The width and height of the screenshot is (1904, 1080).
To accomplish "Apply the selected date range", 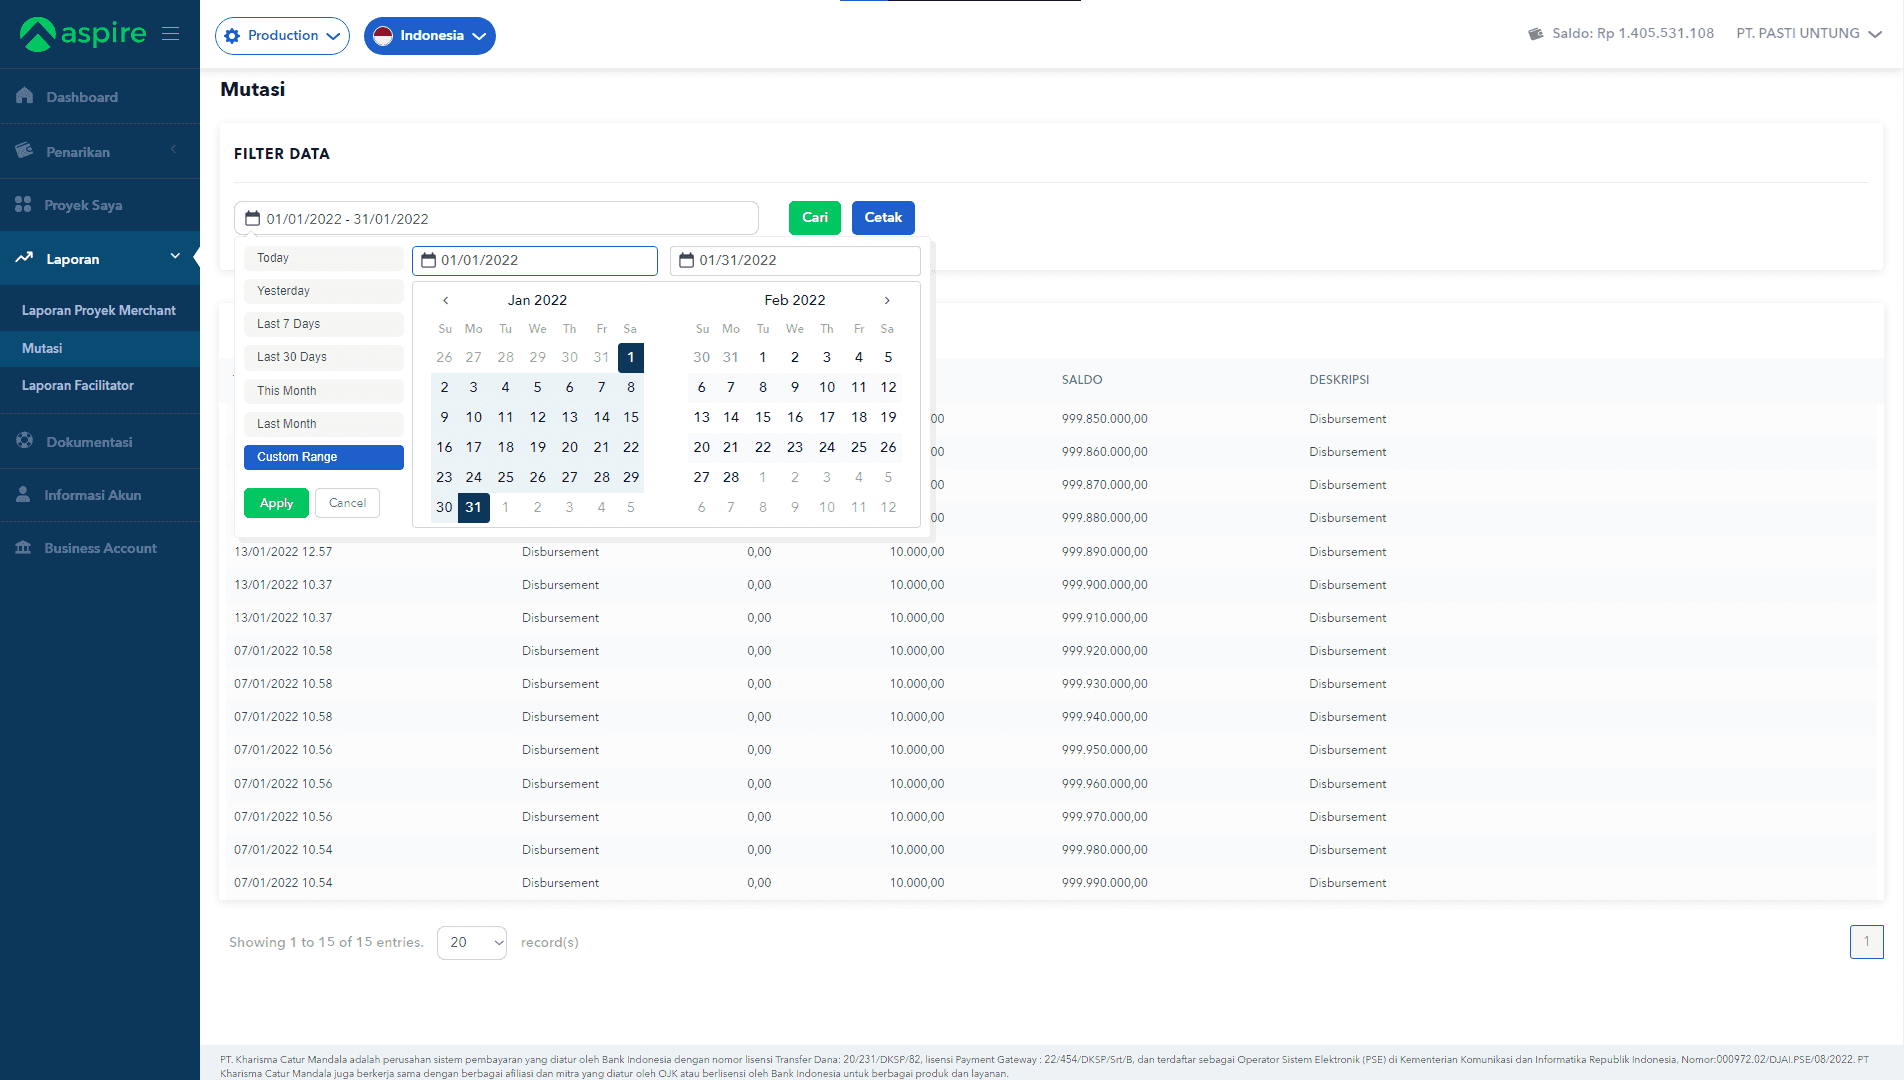I will (276, 503).
